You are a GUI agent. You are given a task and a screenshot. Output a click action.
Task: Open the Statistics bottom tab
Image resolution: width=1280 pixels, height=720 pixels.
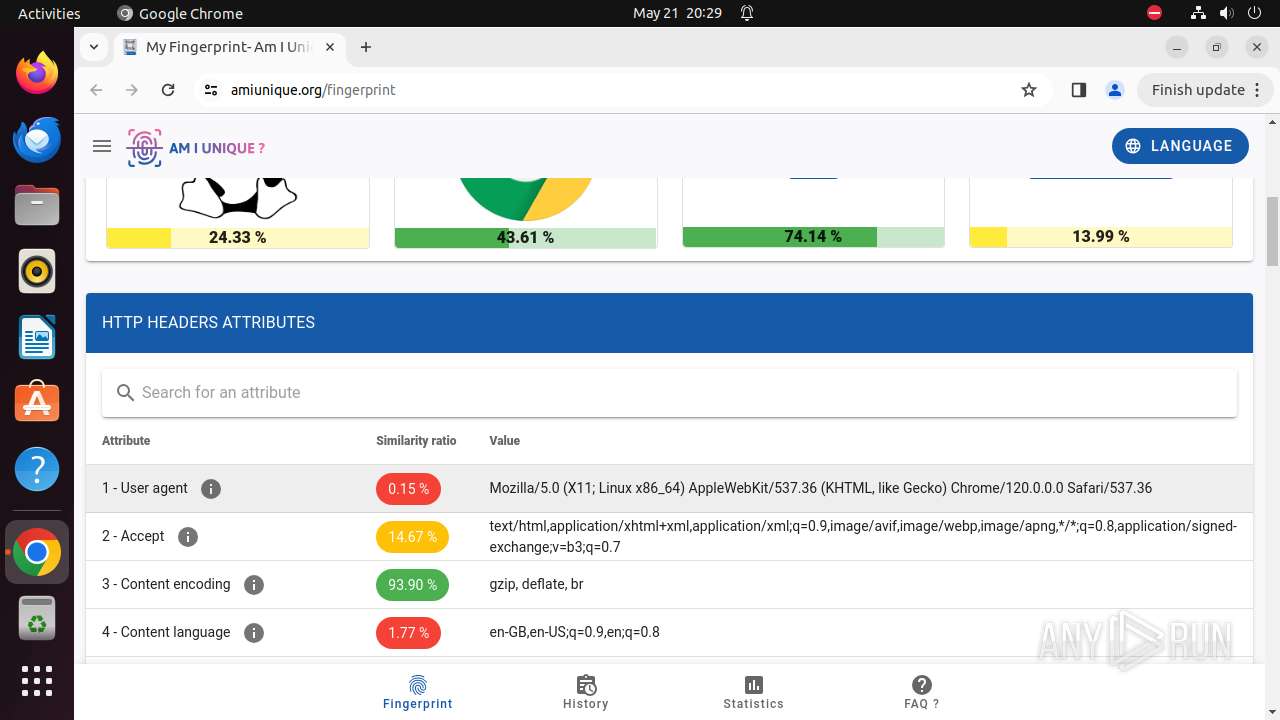point(754,692)
